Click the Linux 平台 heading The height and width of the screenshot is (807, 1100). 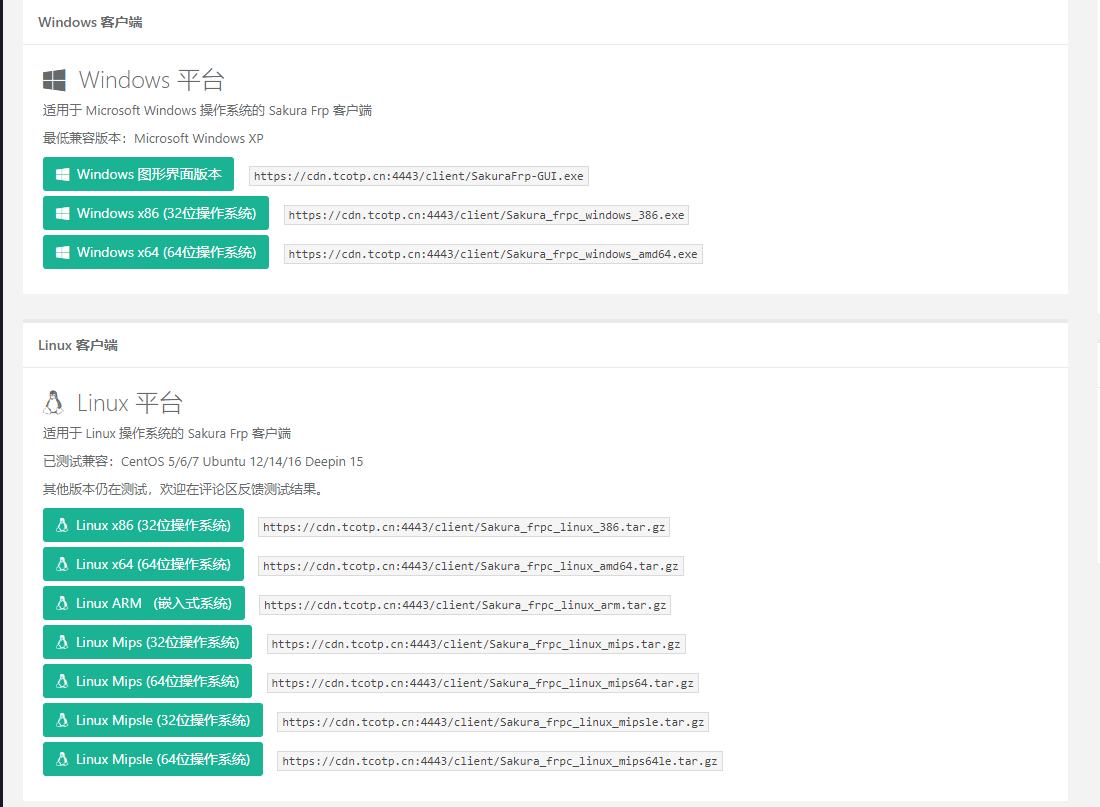130,404
